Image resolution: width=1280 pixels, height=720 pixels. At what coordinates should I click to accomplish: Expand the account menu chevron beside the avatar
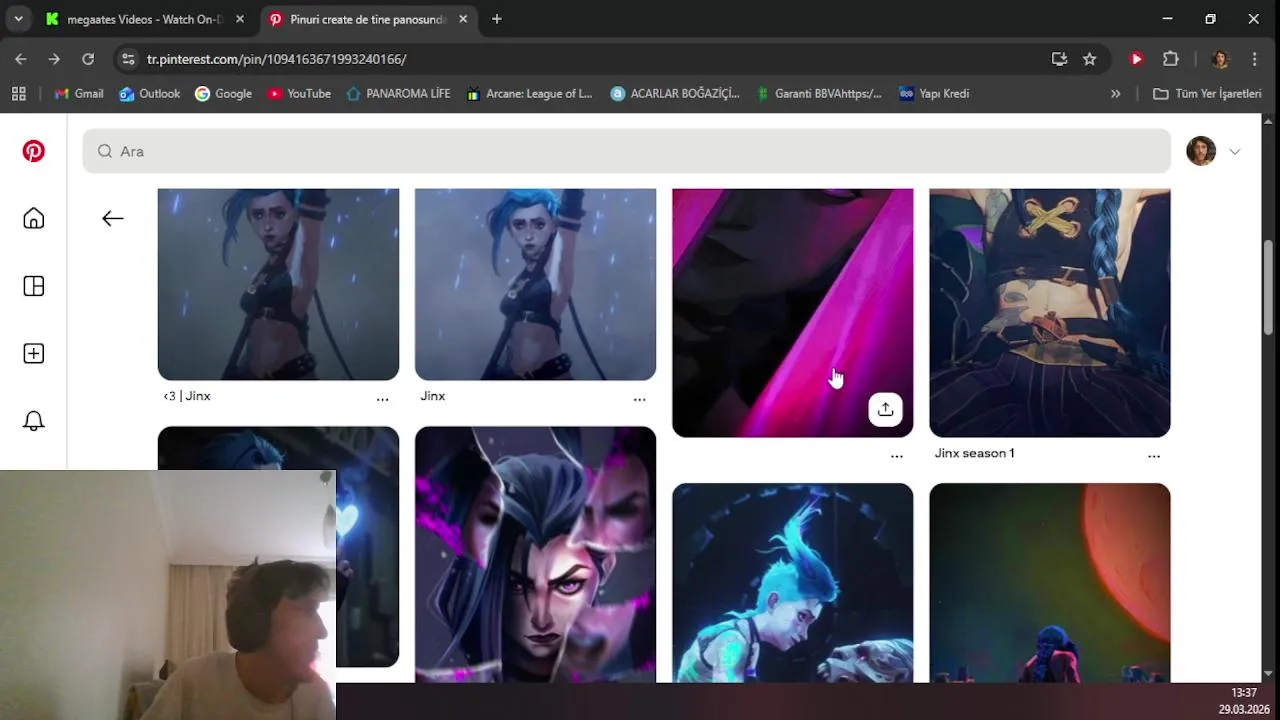tap(1235, 152)
